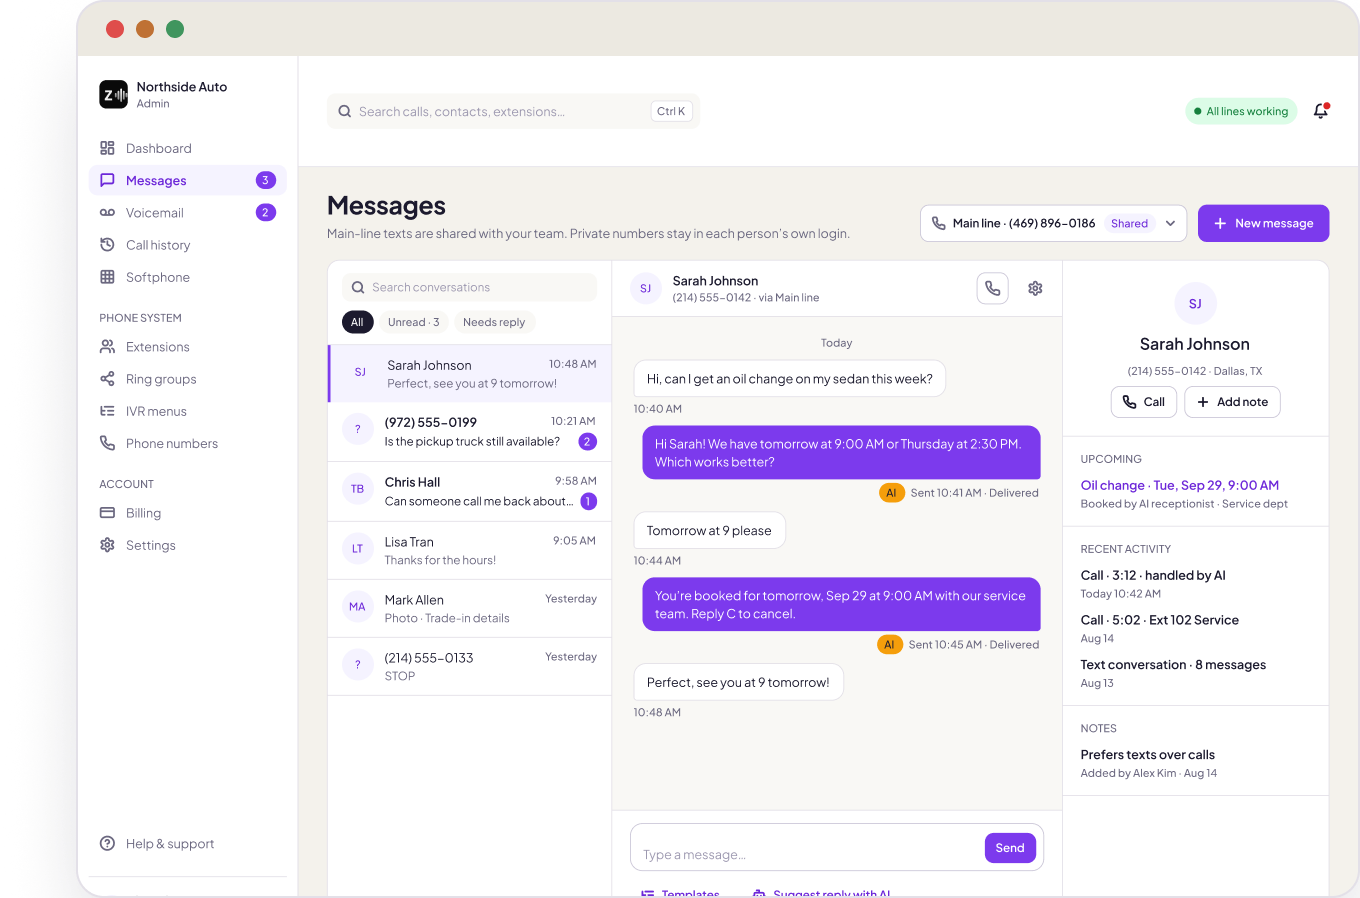Screen dimensions: 1360x898
Task: Open Help & support
Action: click(188, 844)
